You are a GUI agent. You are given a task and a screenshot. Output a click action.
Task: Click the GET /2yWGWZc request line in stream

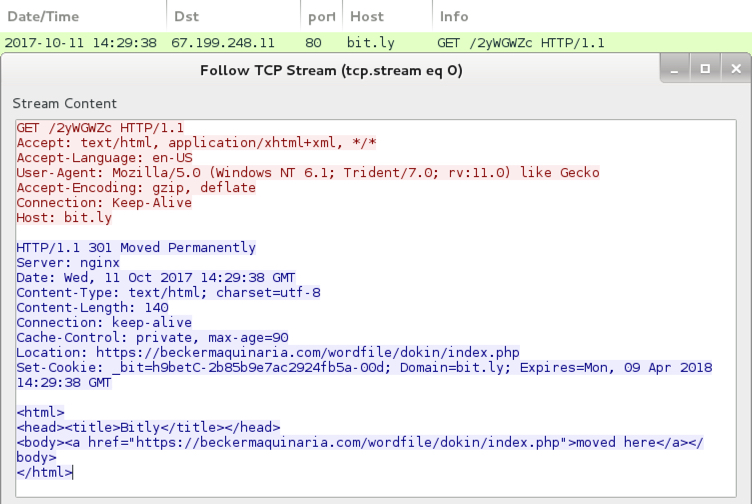click(x=100, y=128)
